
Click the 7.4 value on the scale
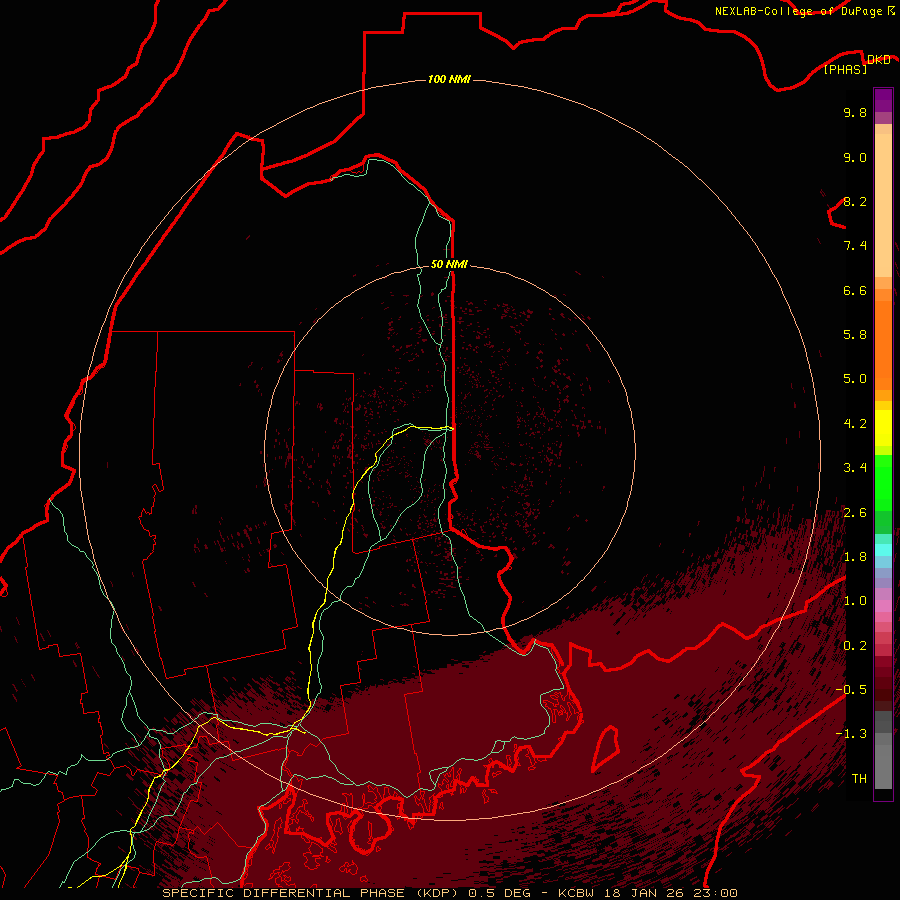[855, 246]
